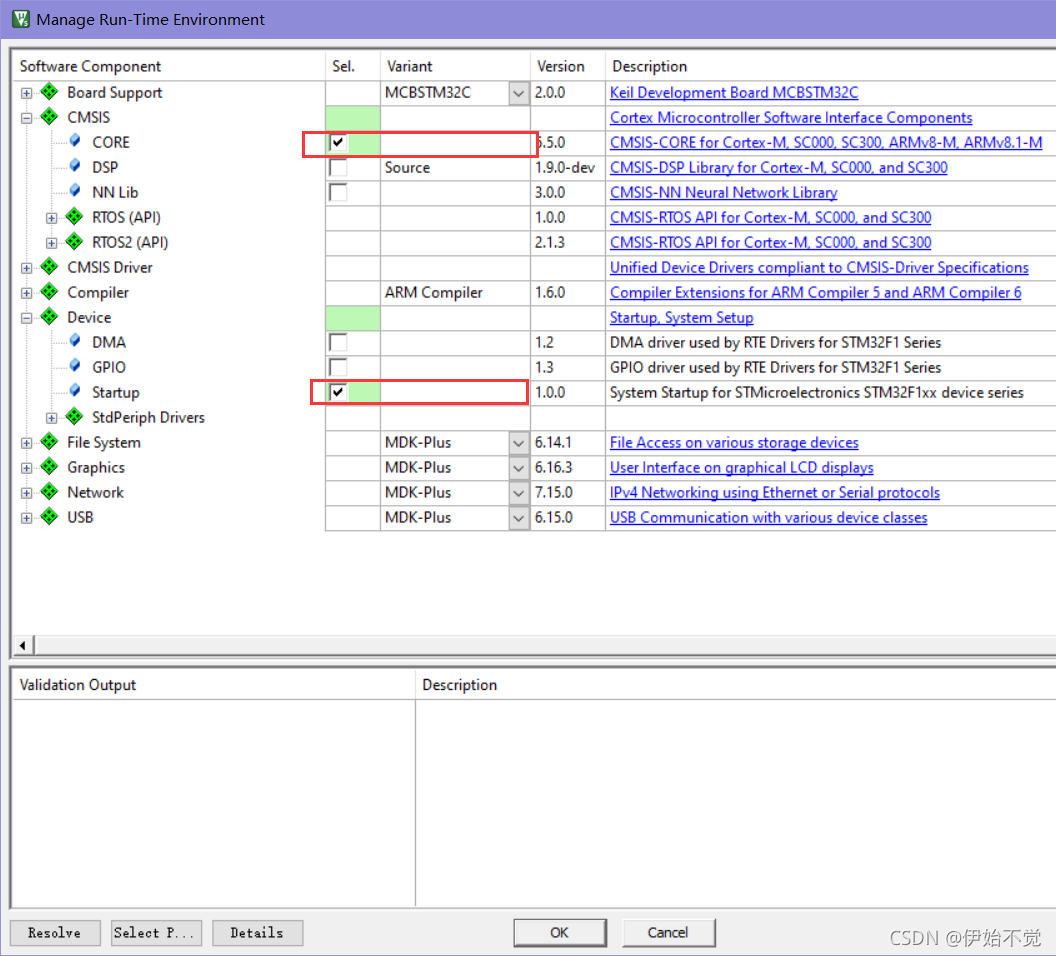Open USB Communication with various device classes link
The width and height of the screenshot is (1056, 956).
(768, 518)
